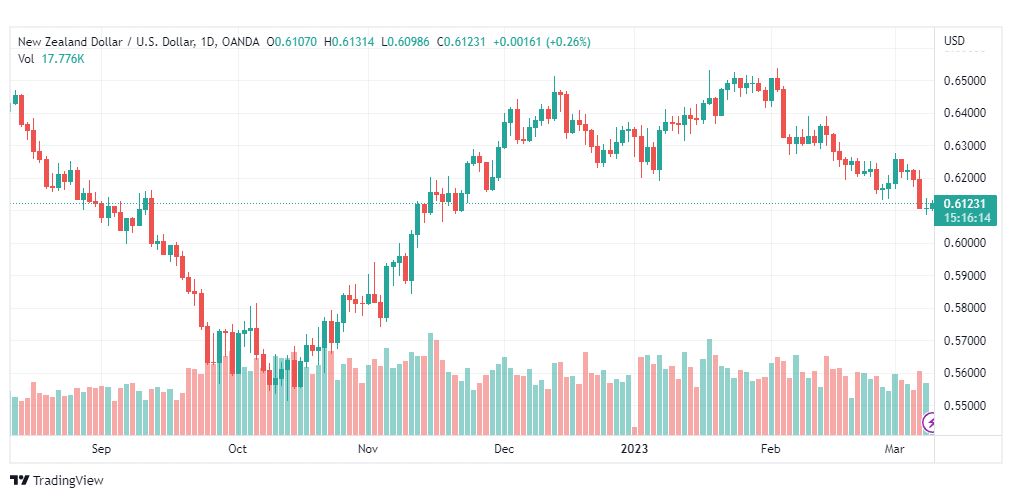The width and height of the screenshot is (1012, 498).
Task: Open the TradingView link text
Action: pos(68,481)
